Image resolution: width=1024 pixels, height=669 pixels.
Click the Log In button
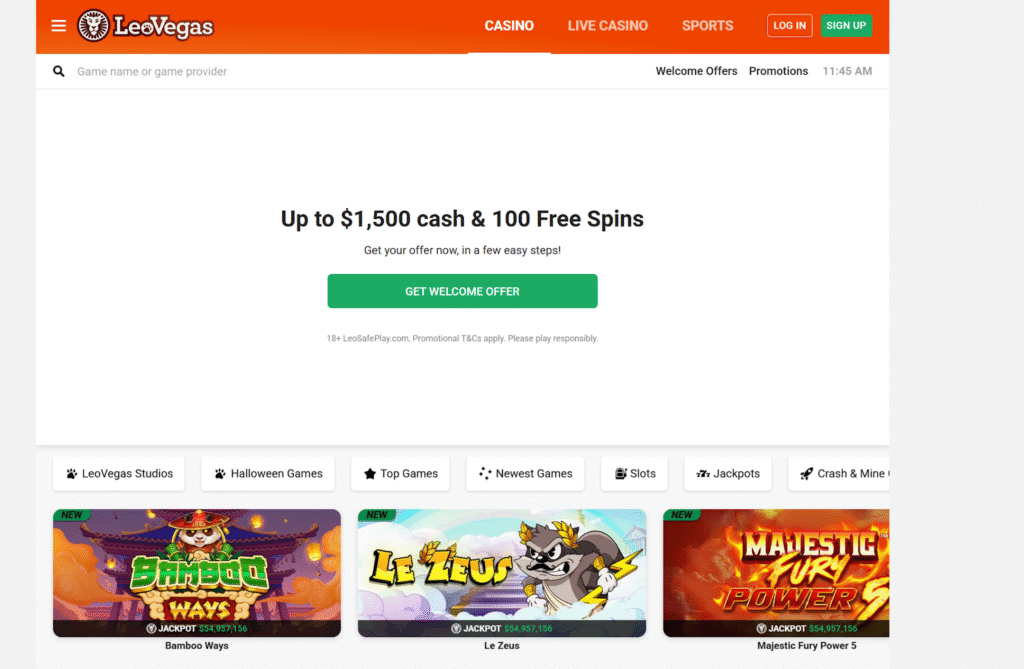click(x=790, y=25)
